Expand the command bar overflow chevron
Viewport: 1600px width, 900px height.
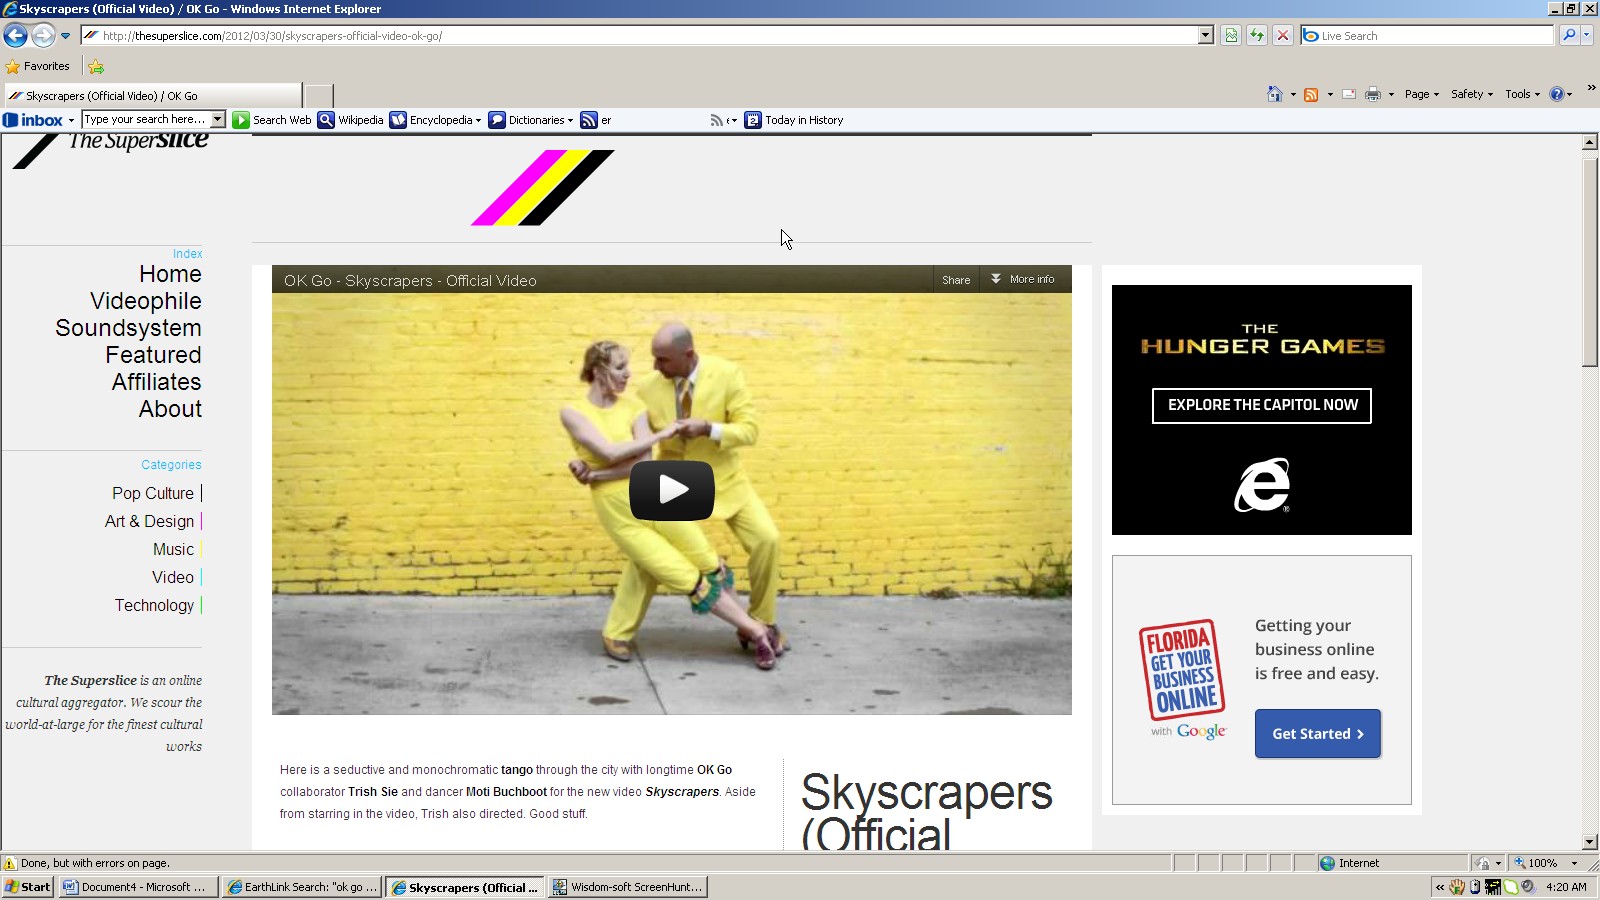point(1591,88)
